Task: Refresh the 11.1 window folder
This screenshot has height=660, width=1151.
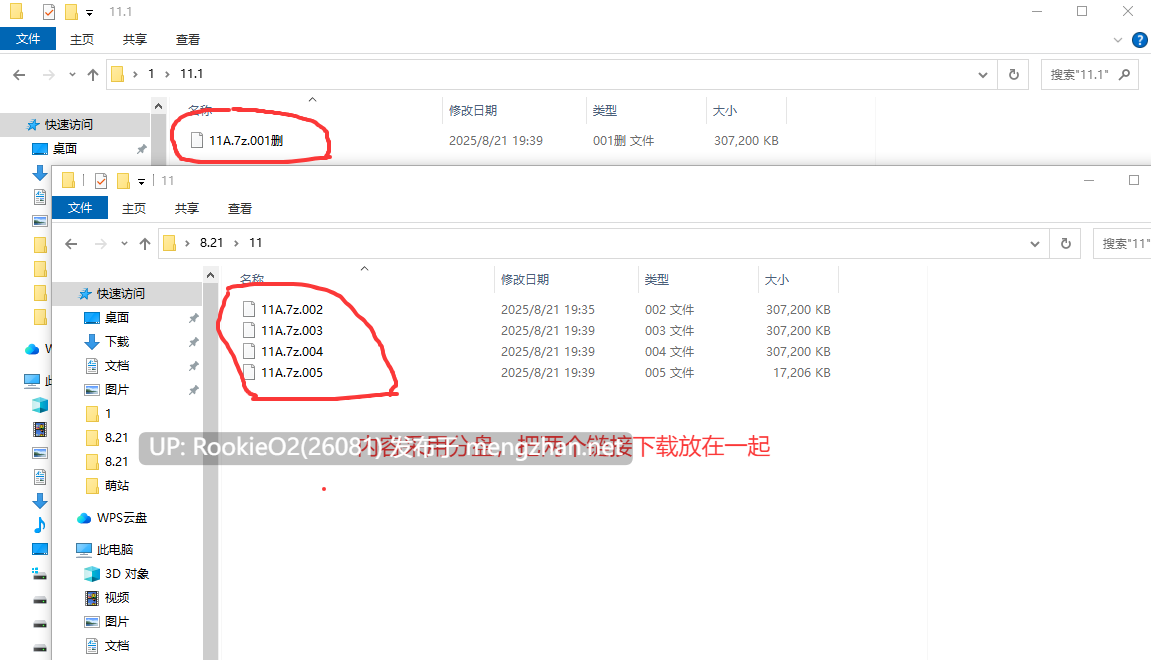Action: [1014, 75]
